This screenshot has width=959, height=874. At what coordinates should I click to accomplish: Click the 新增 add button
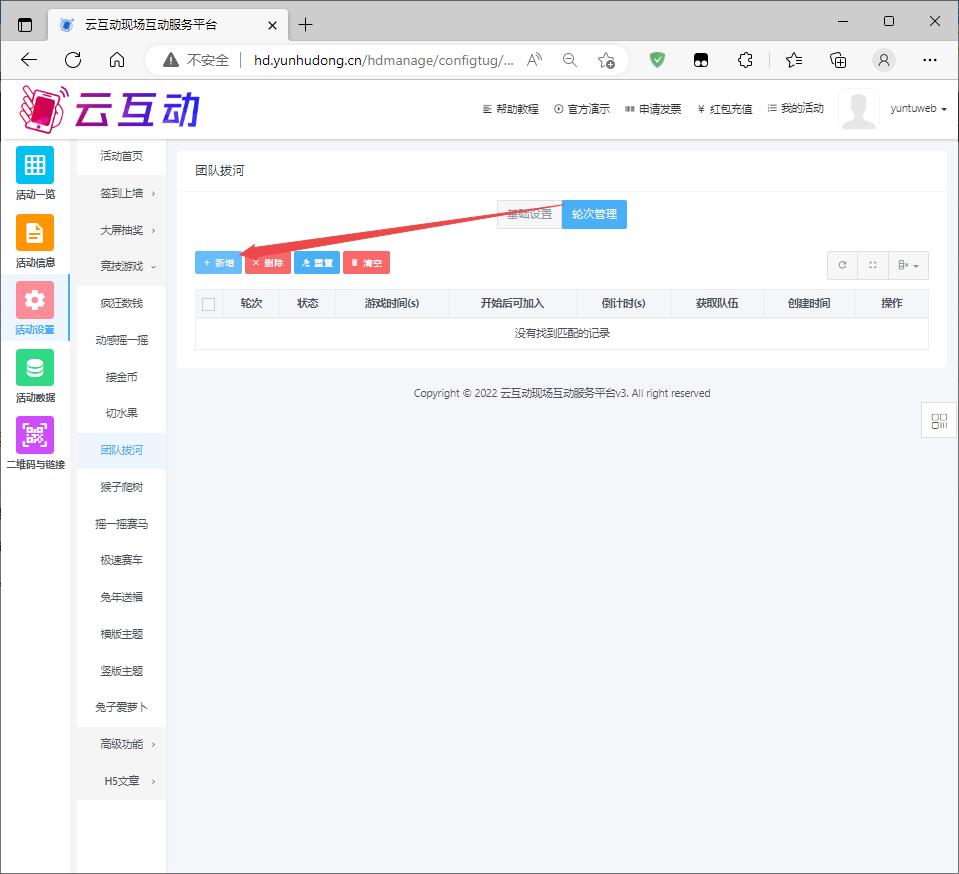218,263
